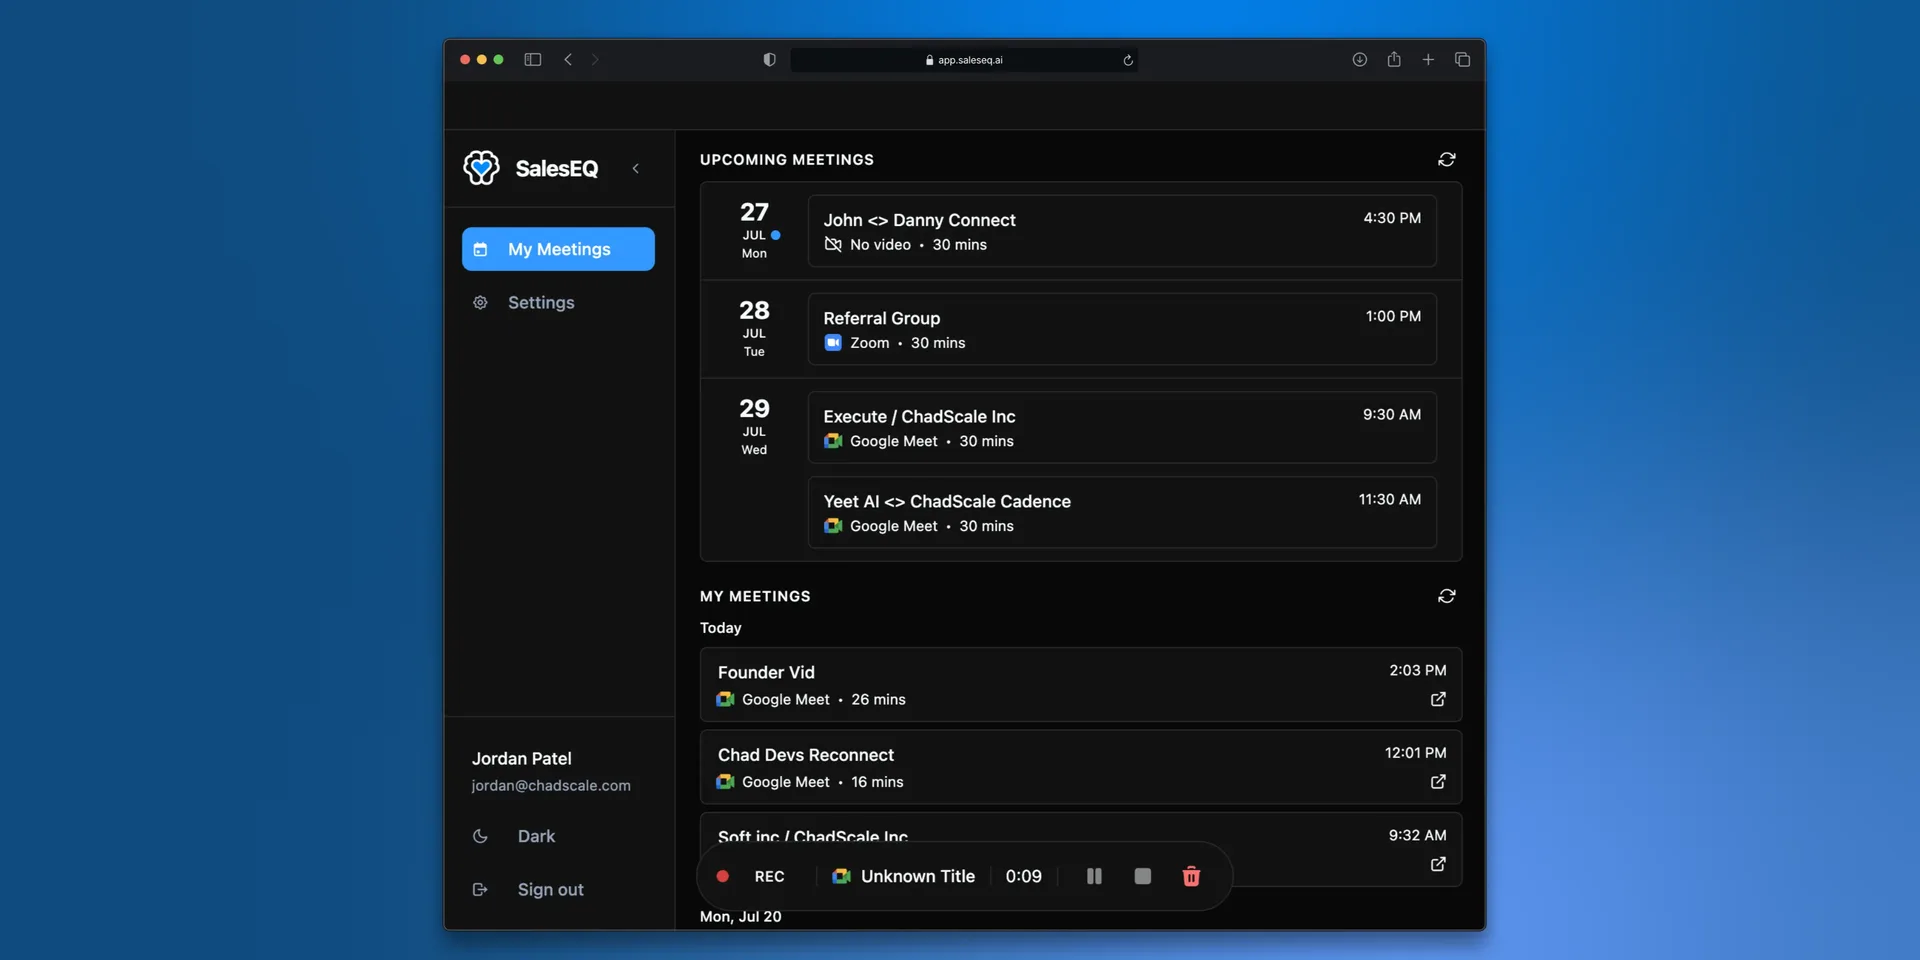Click the 0:09 recording timer
Viewport: 1920px width, 960px height.
(x=1024, y=876)
